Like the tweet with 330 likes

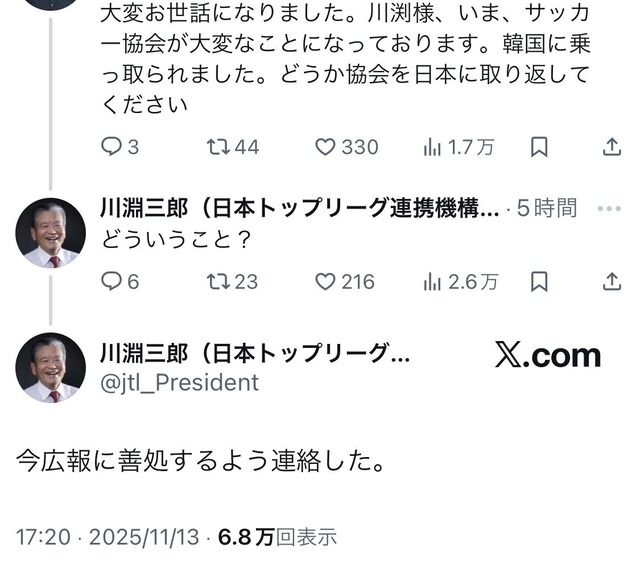(x=347, y=147)
